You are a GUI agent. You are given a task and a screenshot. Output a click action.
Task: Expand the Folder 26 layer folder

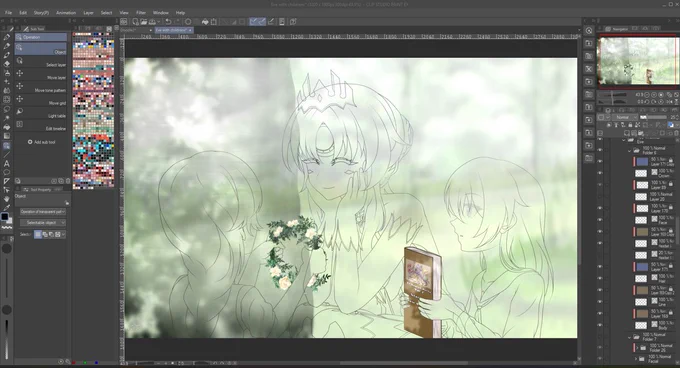(x=637, y=348)
